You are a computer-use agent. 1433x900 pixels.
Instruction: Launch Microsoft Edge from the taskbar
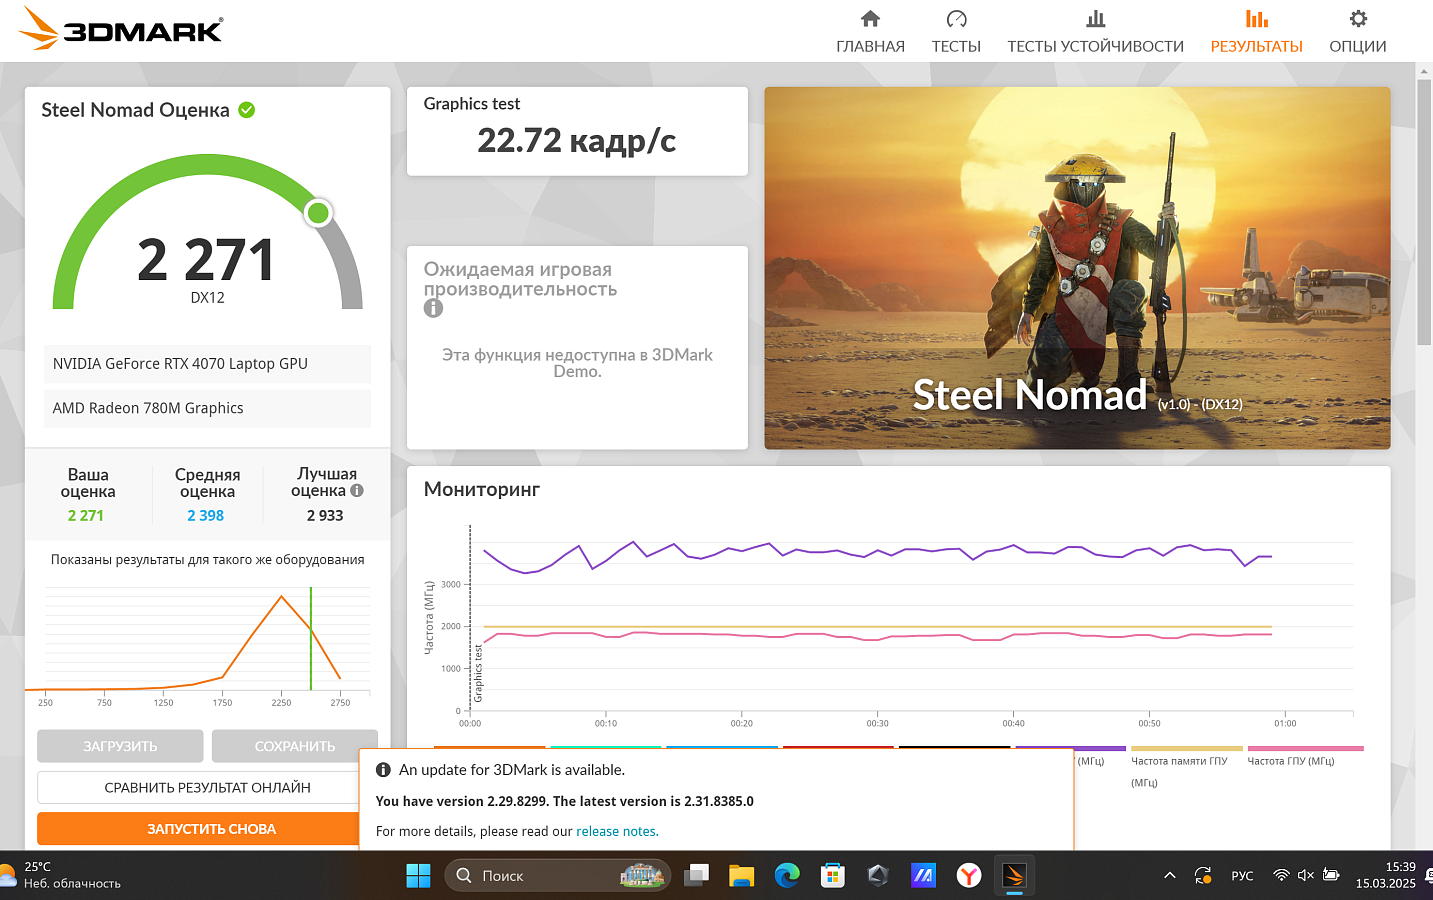pyautogui.click(x=787, y=876)
